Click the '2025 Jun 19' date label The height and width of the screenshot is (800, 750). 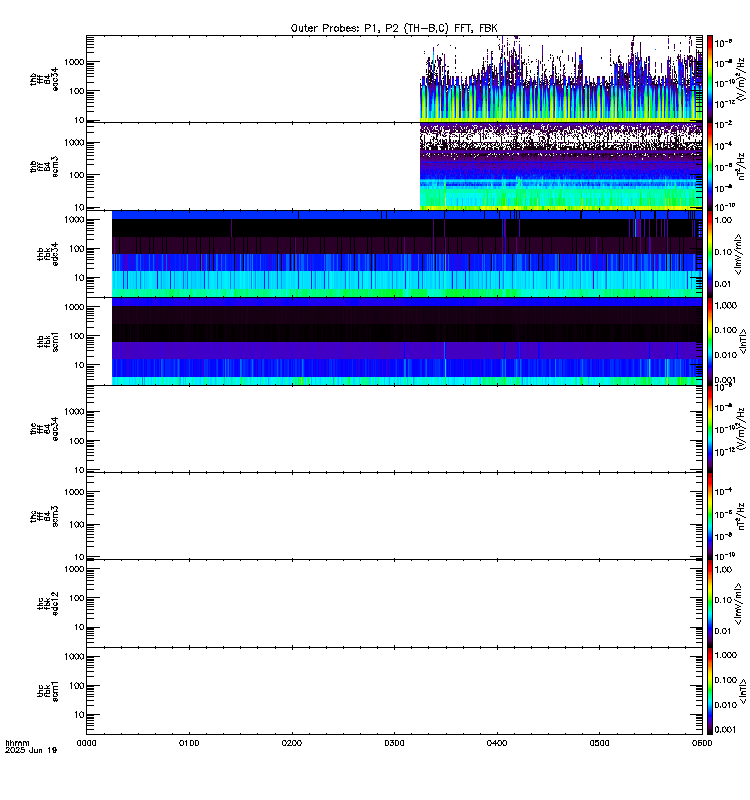pos(31,750)
